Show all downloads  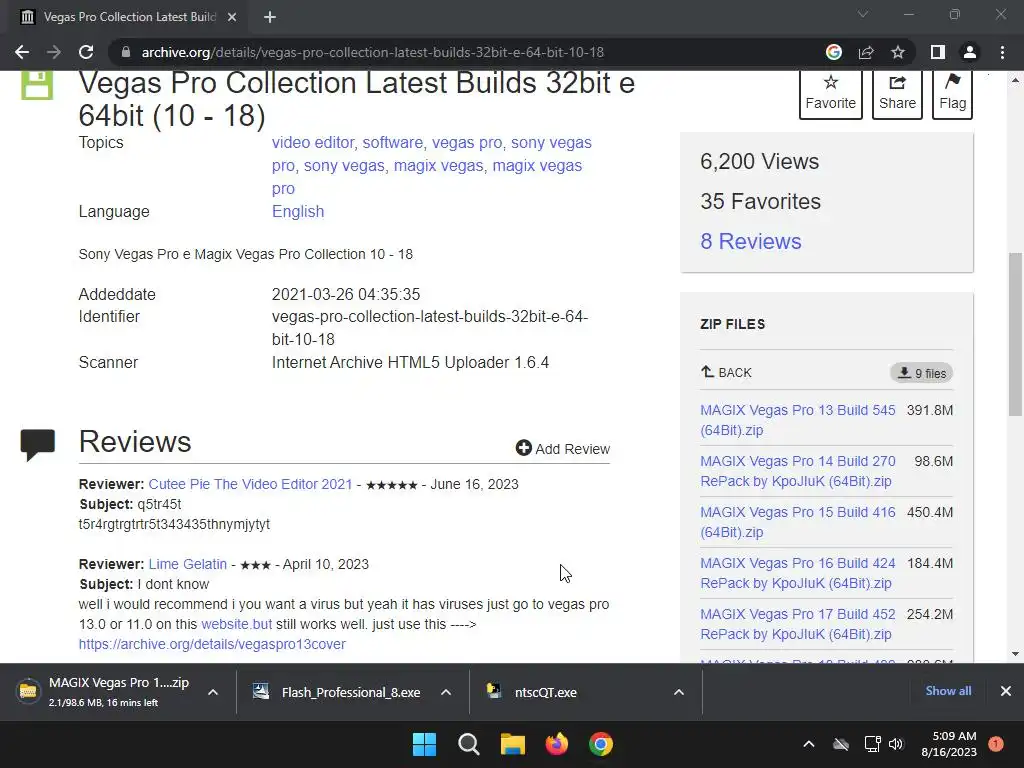tap(948, 691)
